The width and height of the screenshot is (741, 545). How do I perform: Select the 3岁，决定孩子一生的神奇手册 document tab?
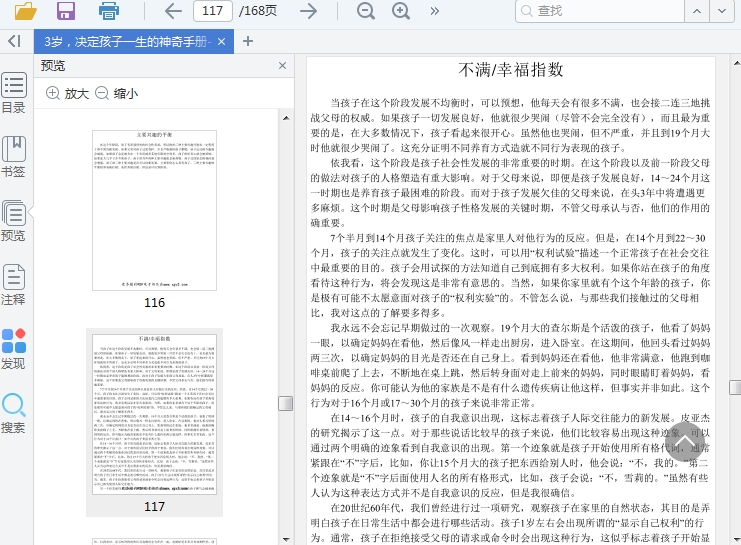point(134,42)
